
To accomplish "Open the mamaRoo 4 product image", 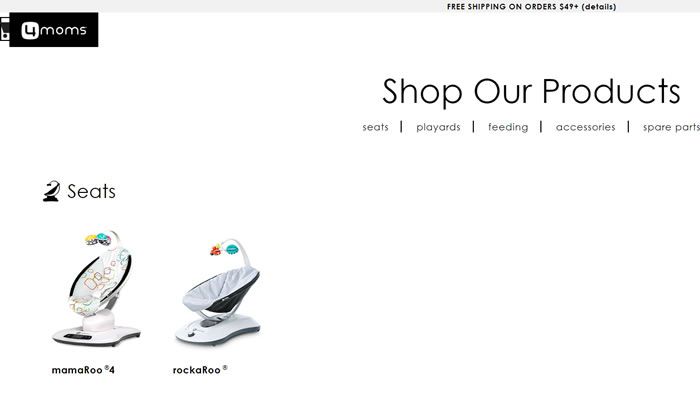I will (96, 288).
